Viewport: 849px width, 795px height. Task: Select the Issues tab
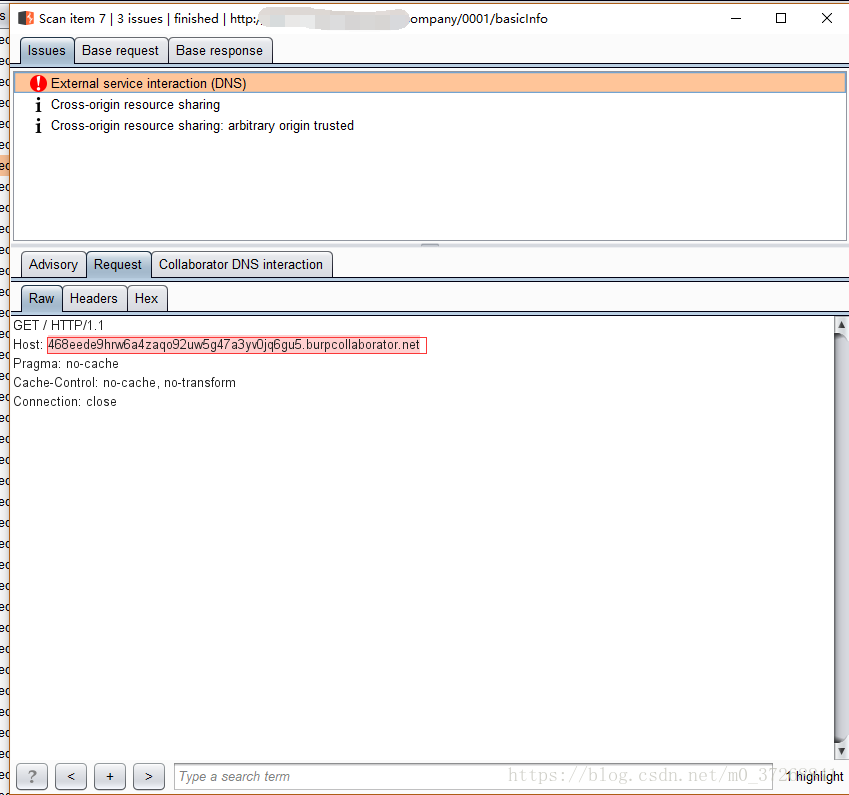(47, 50)
